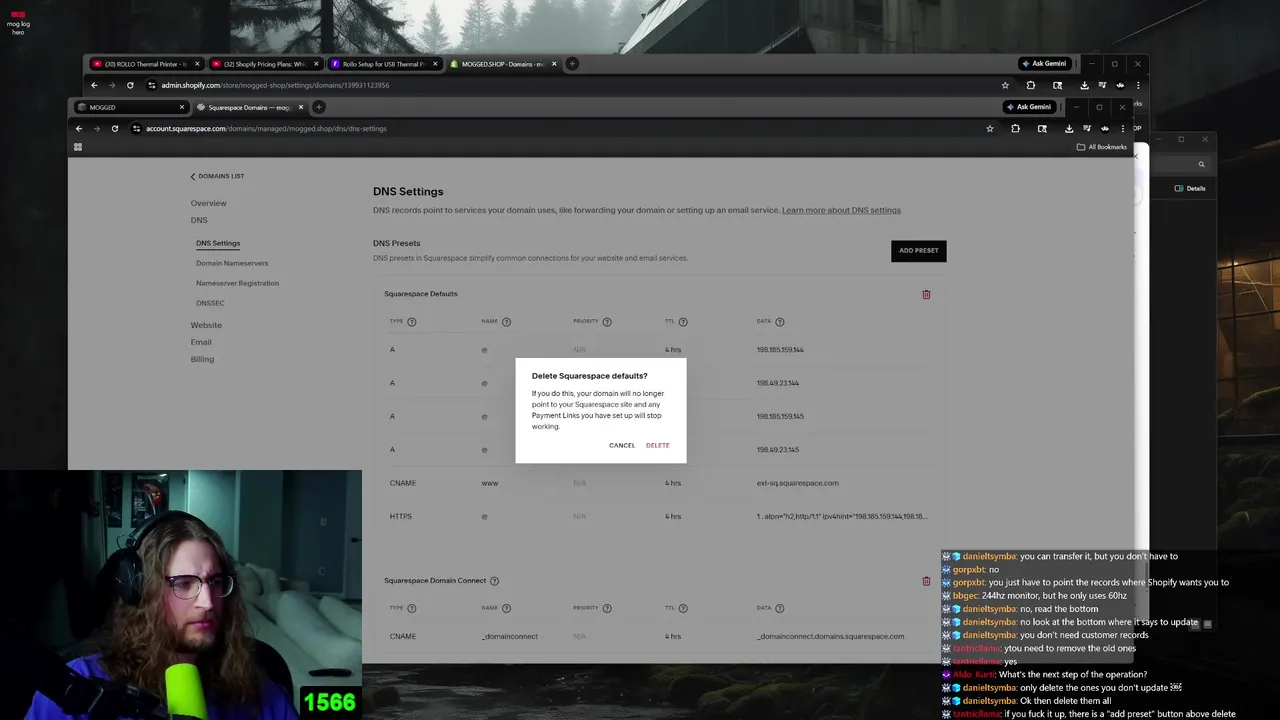Click back arrow in Squarespace browser window
The height and width of the screenshot is (720, 1280).
[x=79, y=128]
